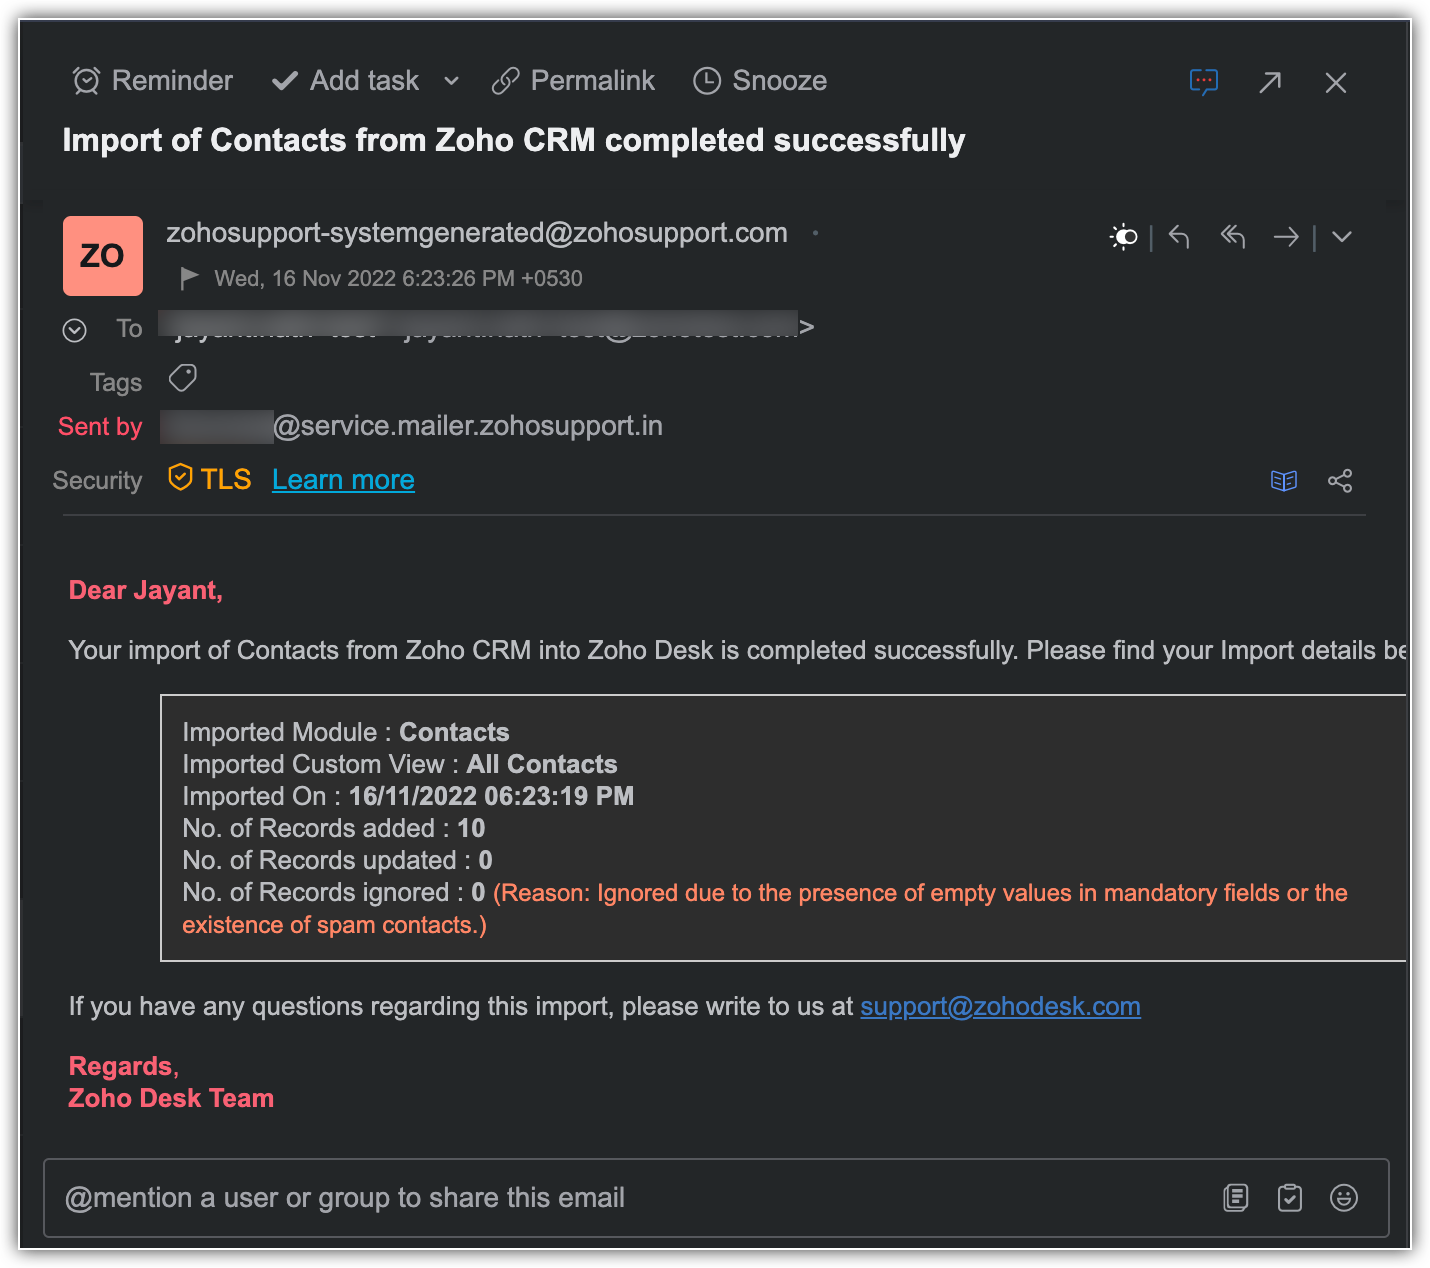Open comments chat bubble icon
This screenshot has width=1430, height=1268.
[x=1203, y=82]
